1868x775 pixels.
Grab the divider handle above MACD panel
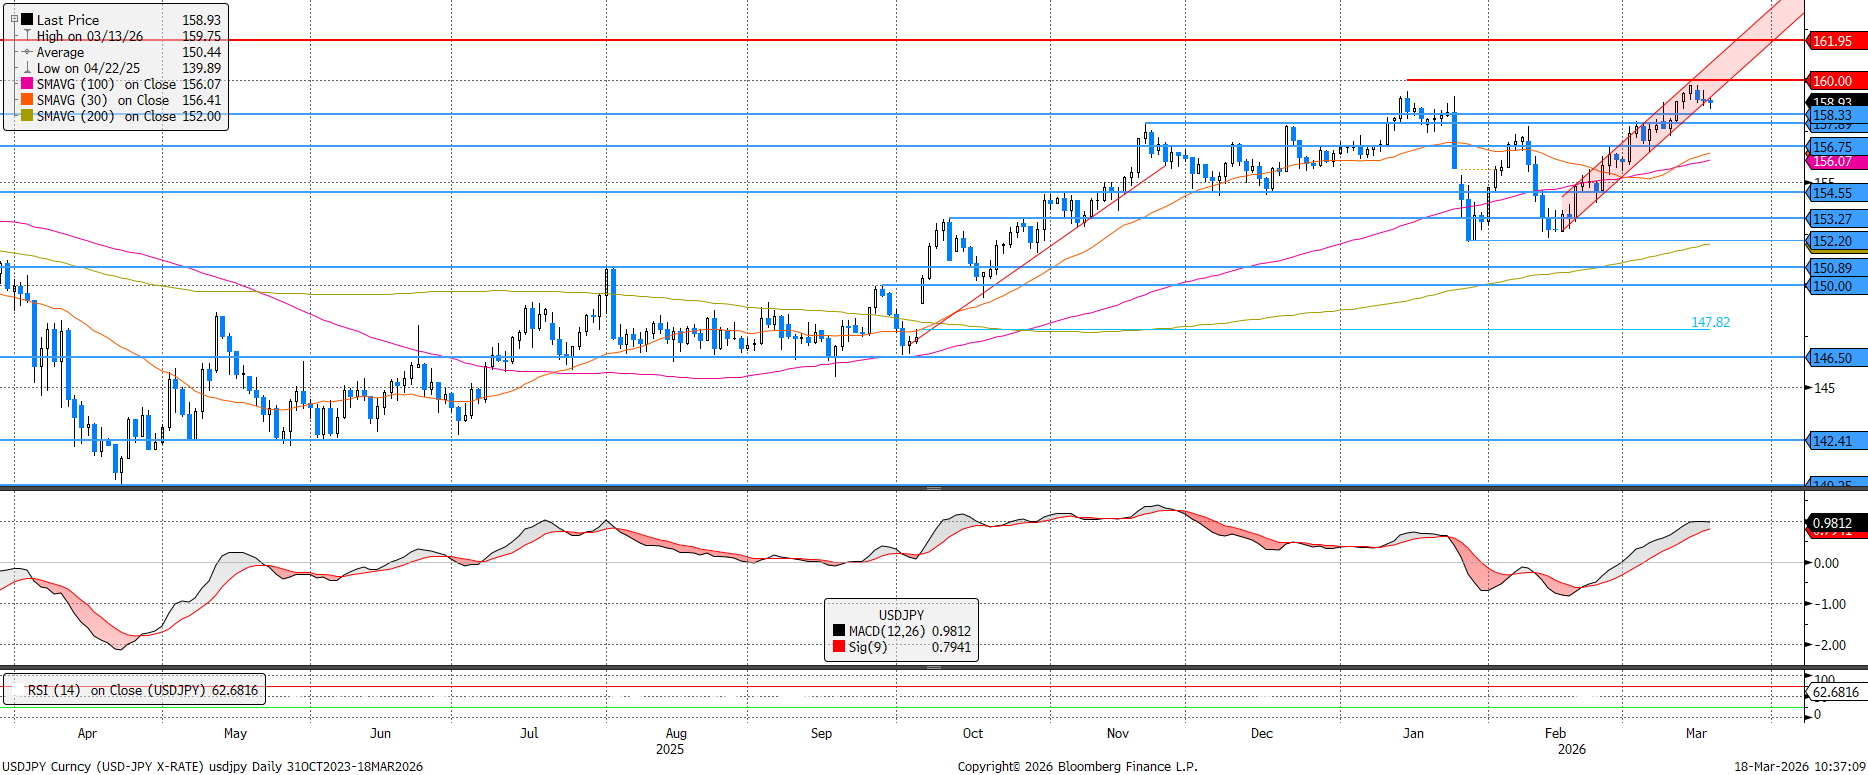coord(933,488)
